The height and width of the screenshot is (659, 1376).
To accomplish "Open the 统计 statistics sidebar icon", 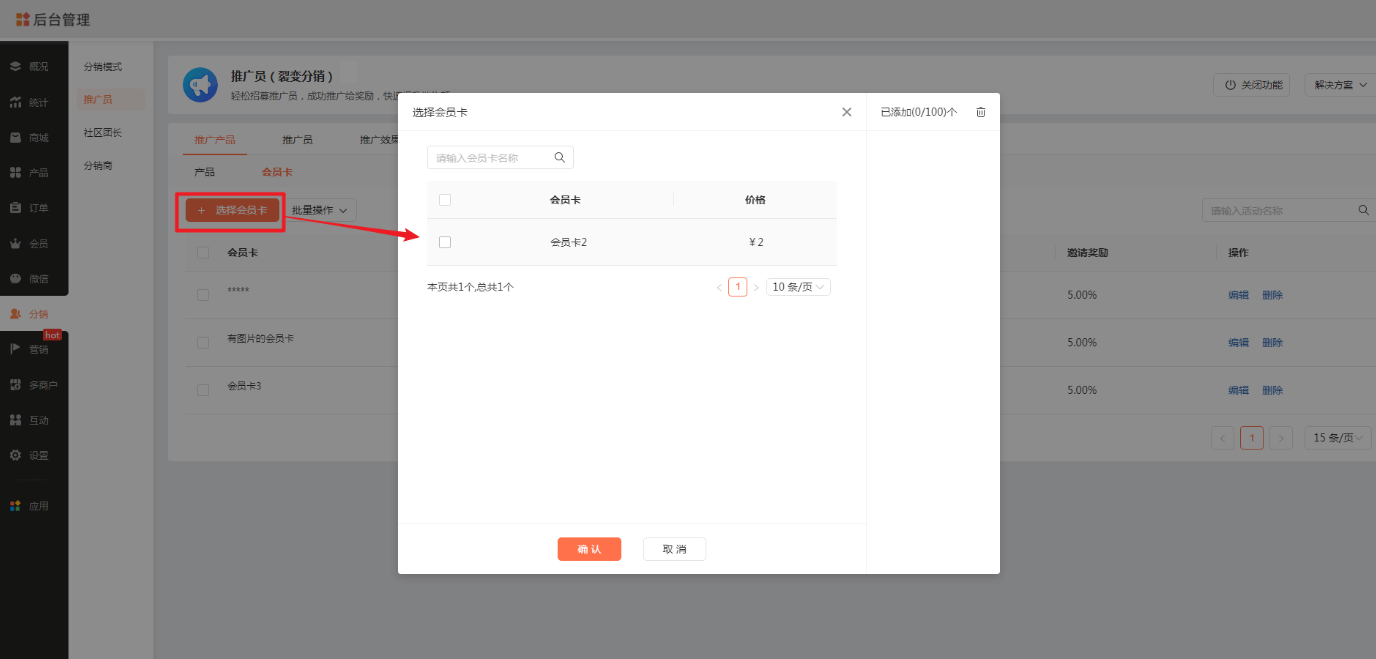I will pos(16,102).
